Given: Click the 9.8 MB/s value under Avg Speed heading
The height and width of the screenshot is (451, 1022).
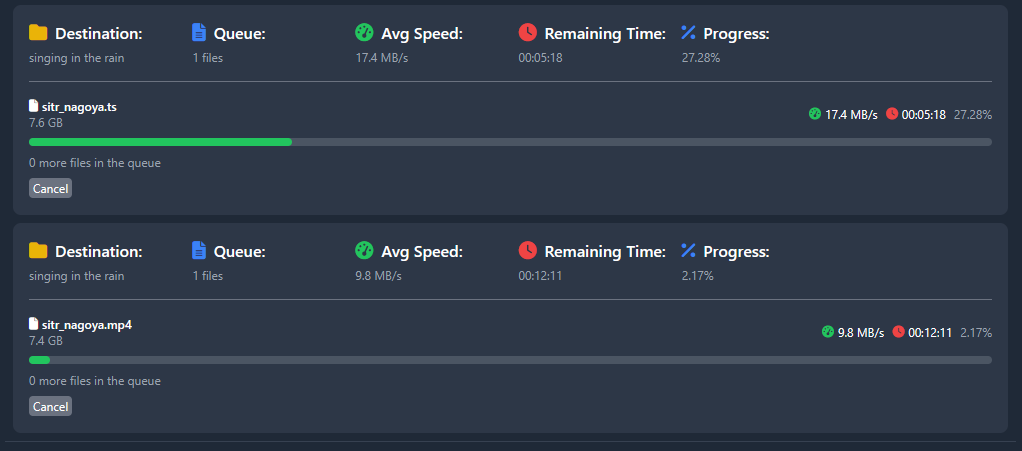Looking at the screenshot, I should pyautogui.click(x=379, y=276).
